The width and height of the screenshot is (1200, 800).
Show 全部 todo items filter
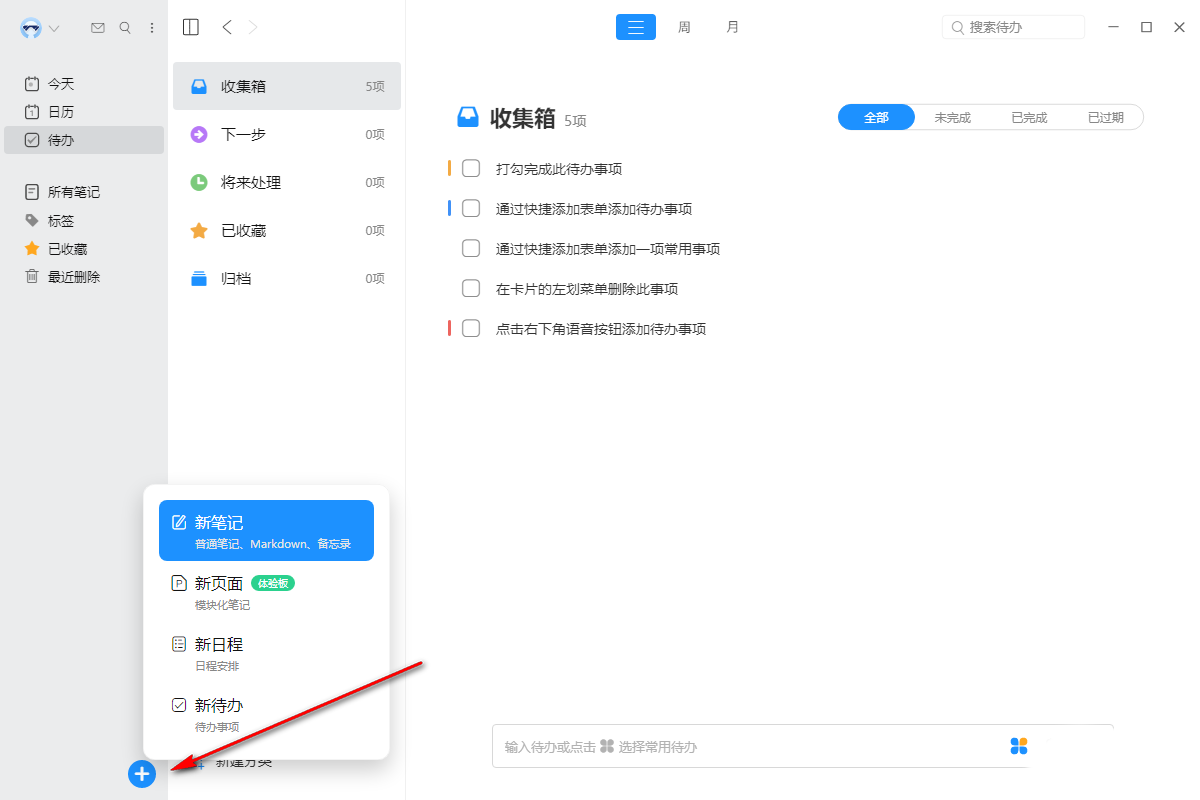[876, 117]
